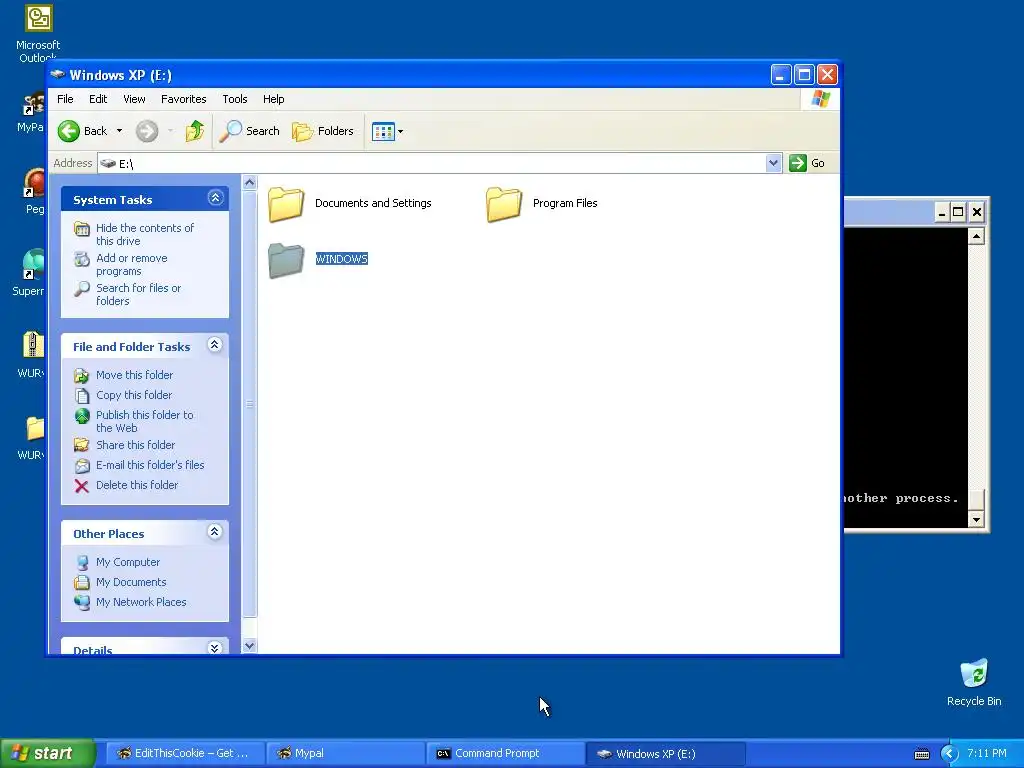Click Move this folder link
The width and height of the screenshot is (1024, 768).
coord(135,375)
